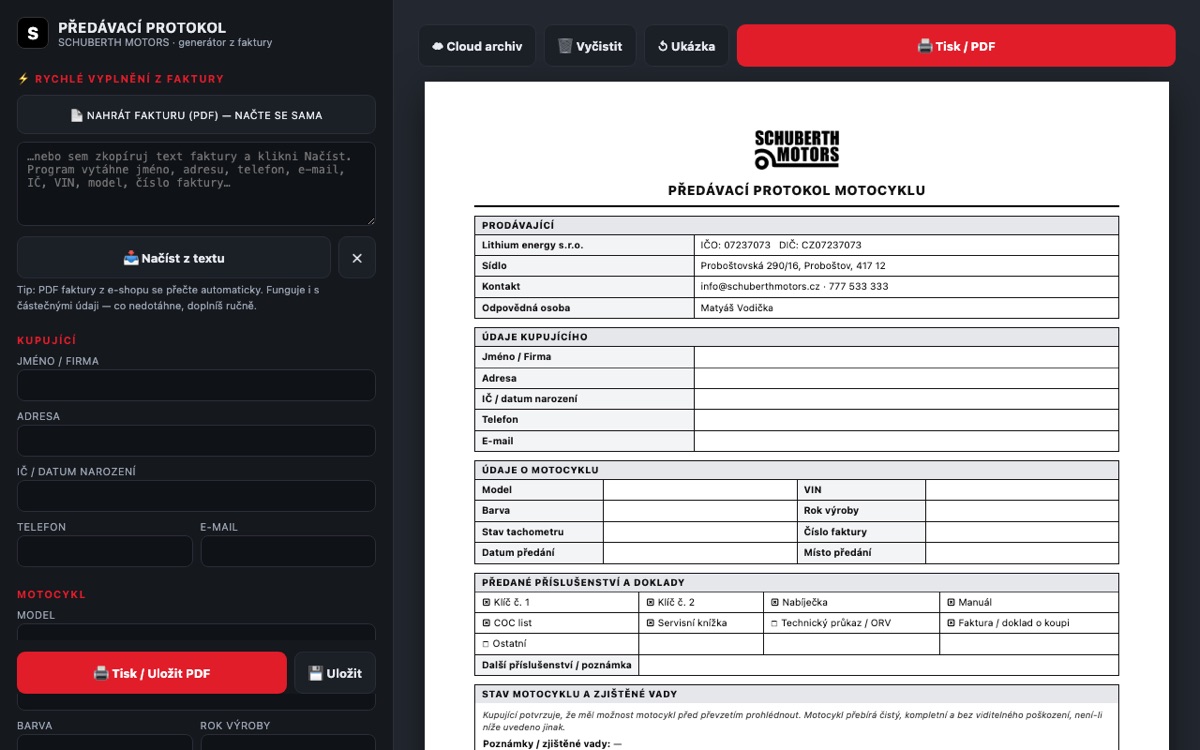Click Načíst z textu button
Image resolution: width=1200 pixels, height=750 pixels.
tap(174, 258)
